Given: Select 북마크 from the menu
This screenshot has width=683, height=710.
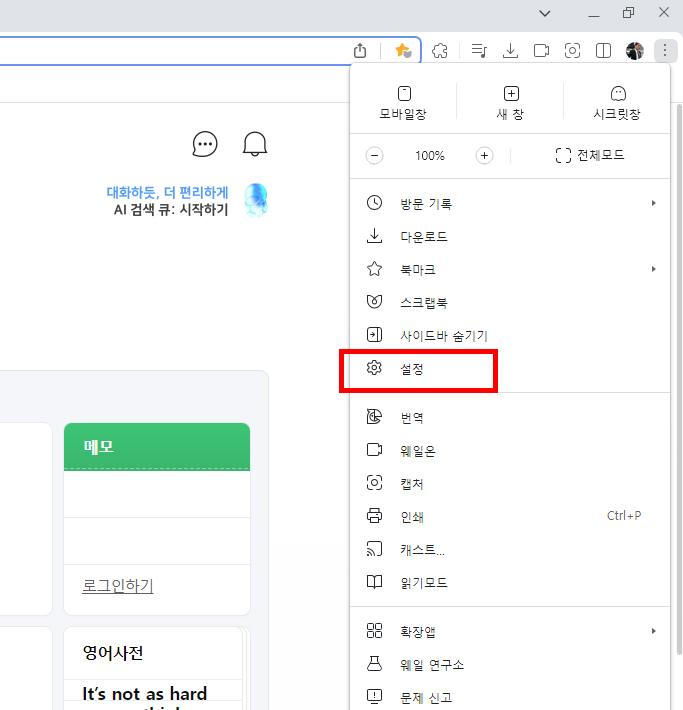Looking at the screenshot, I should coord(510,269).
